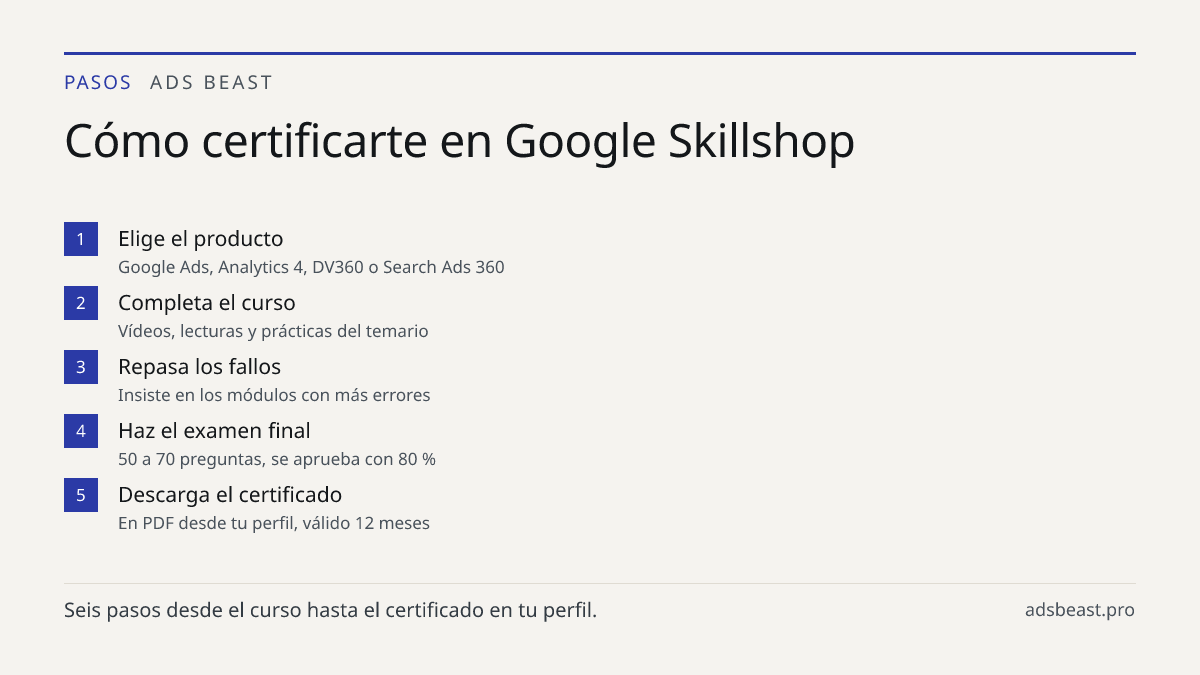Click Insiste en los módulos con más errores

(x=274, y=395)
